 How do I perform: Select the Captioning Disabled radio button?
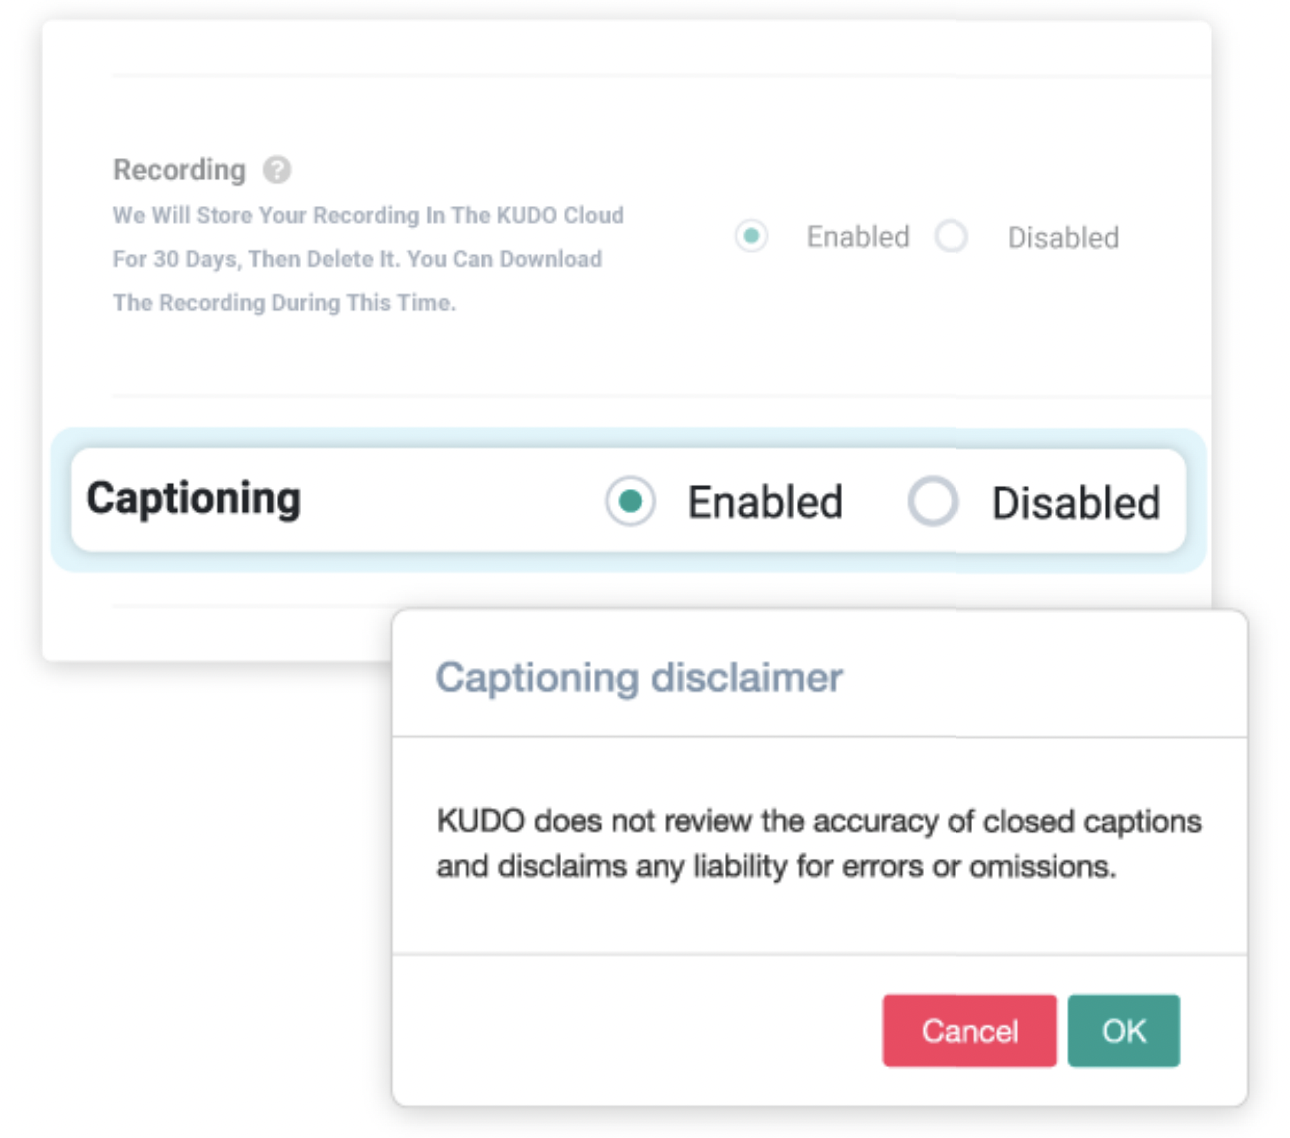point(933,501)
